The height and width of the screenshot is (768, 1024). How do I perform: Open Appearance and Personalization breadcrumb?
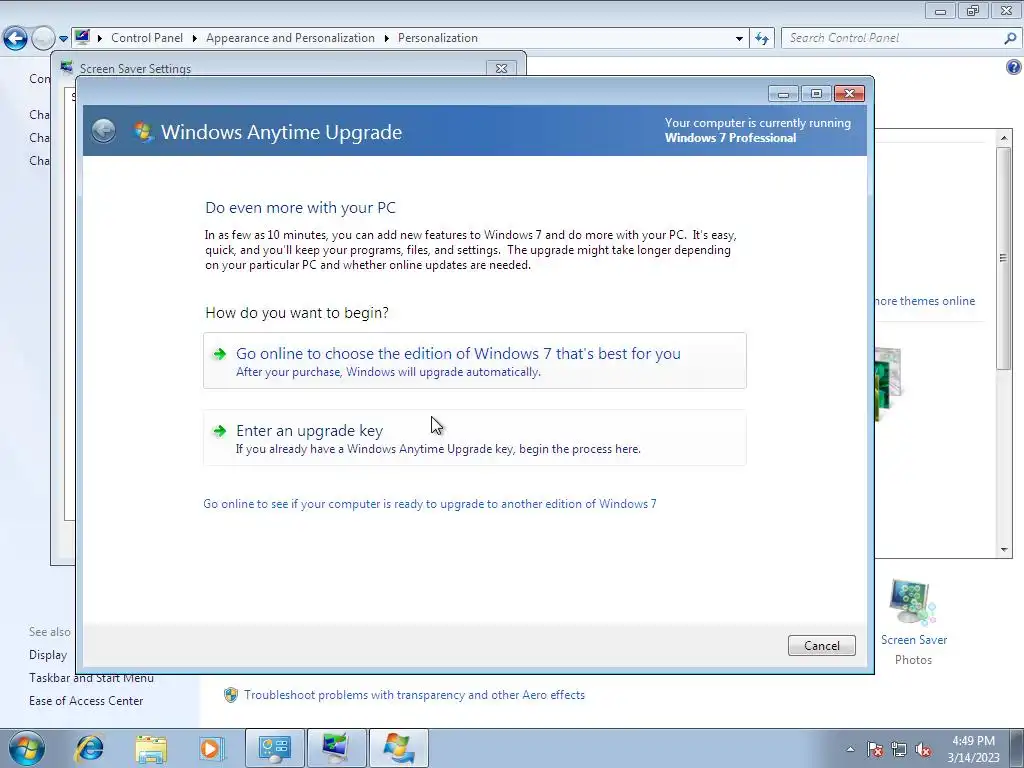click(x=290, y=38)
